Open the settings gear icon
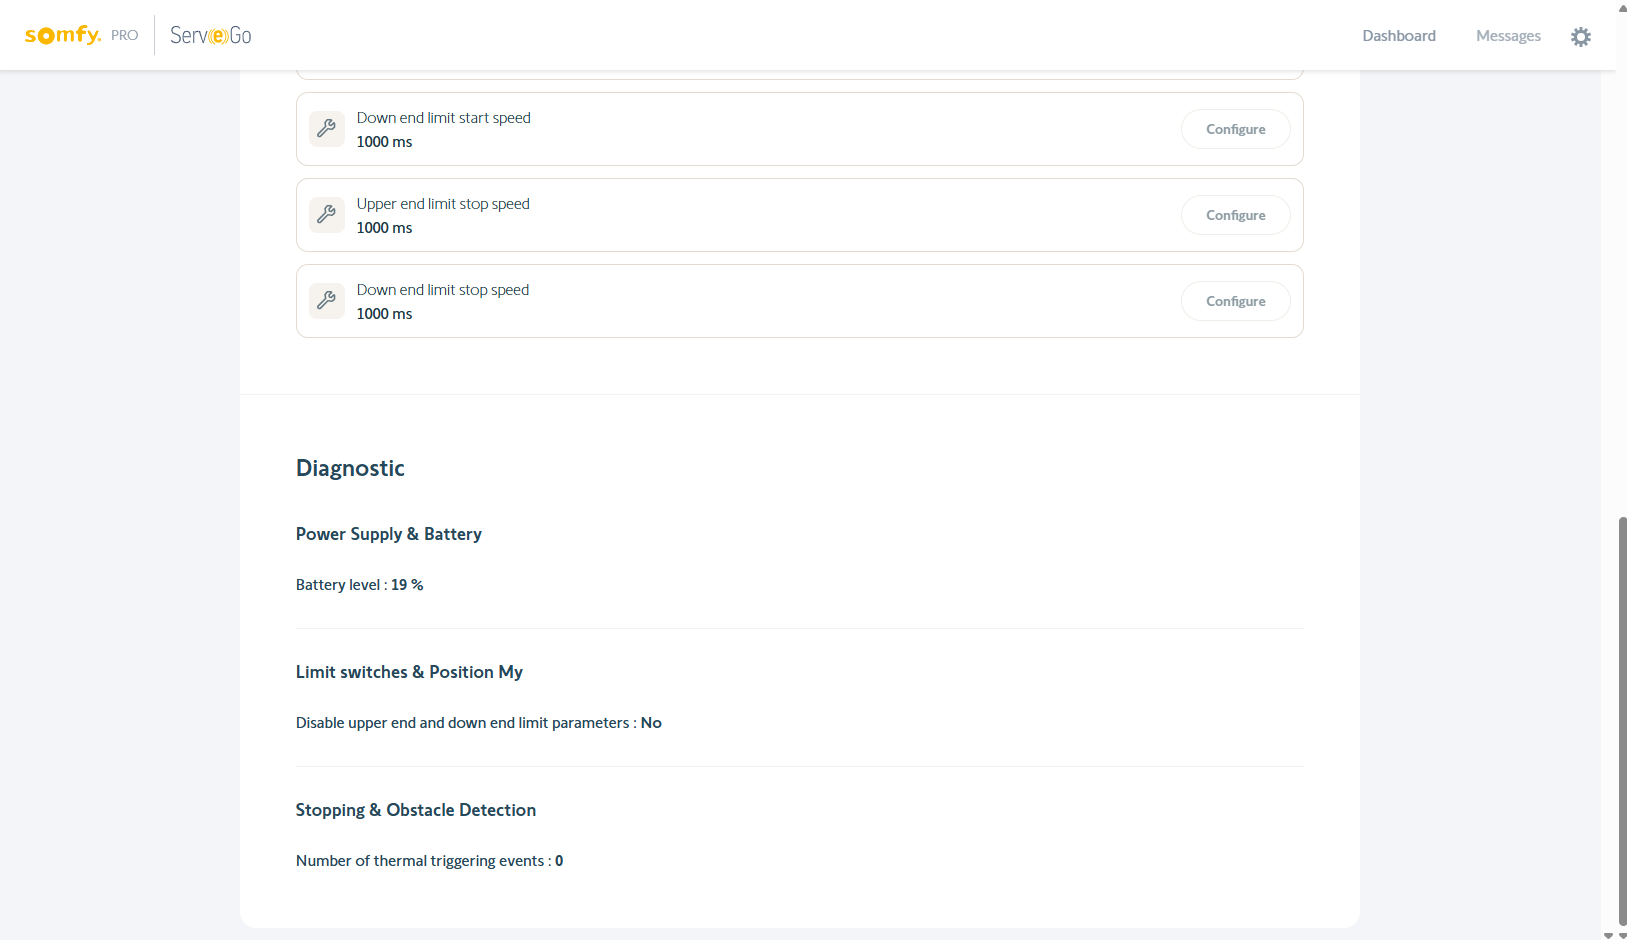Viewport: 1627px width, 940px height. pyautogui.click(x=1580, y=37)
